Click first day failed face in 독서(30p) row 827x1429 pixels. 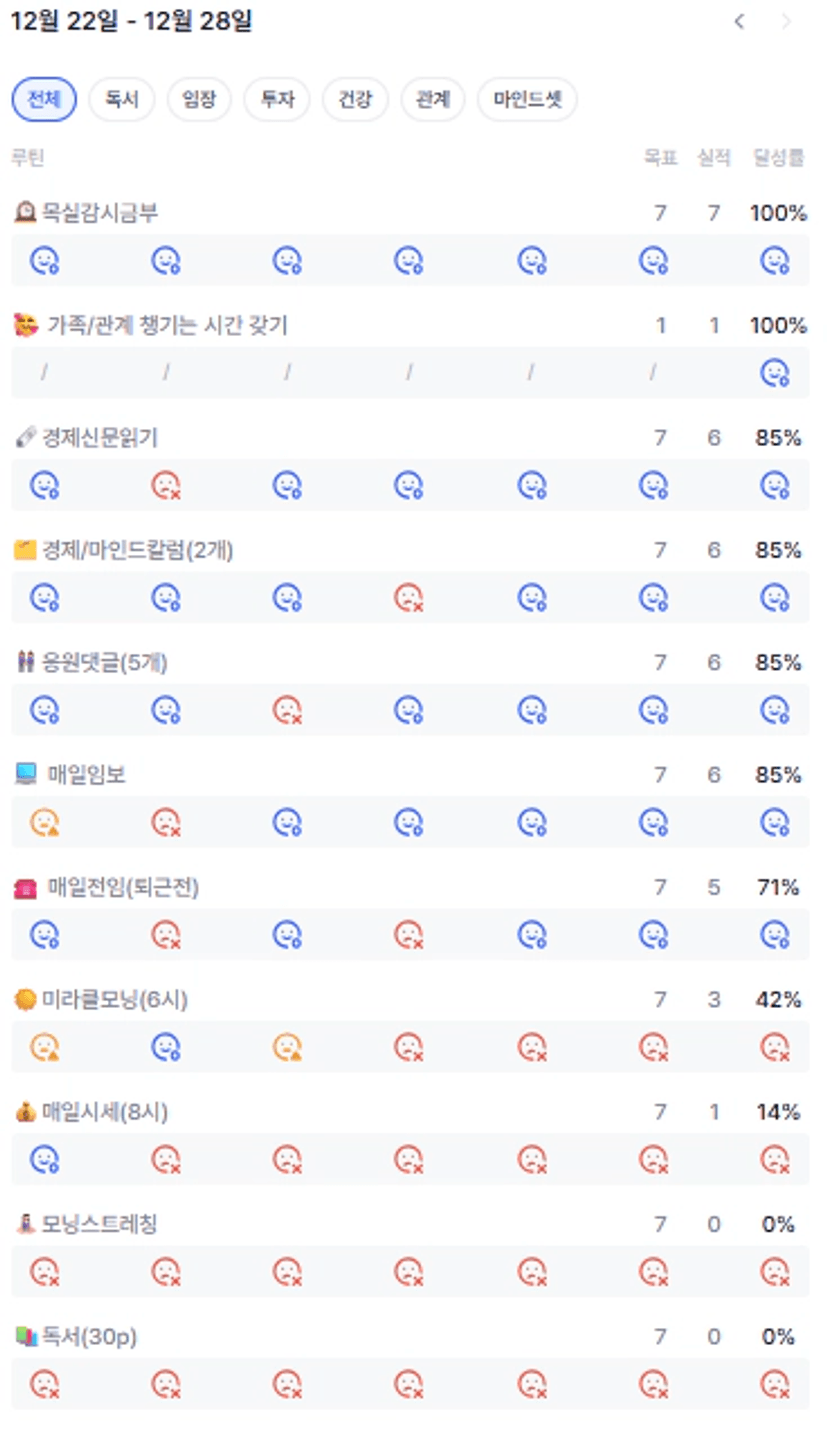pyautogui.click(x=44, y=1385)
